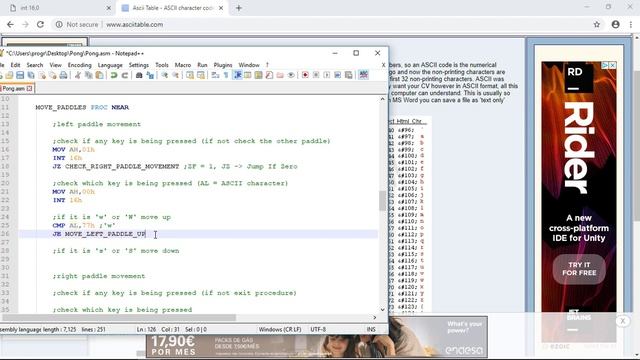The image size is (640, 360).
Task: Switch to the Ascii Table browser tab
Action: 172,8
